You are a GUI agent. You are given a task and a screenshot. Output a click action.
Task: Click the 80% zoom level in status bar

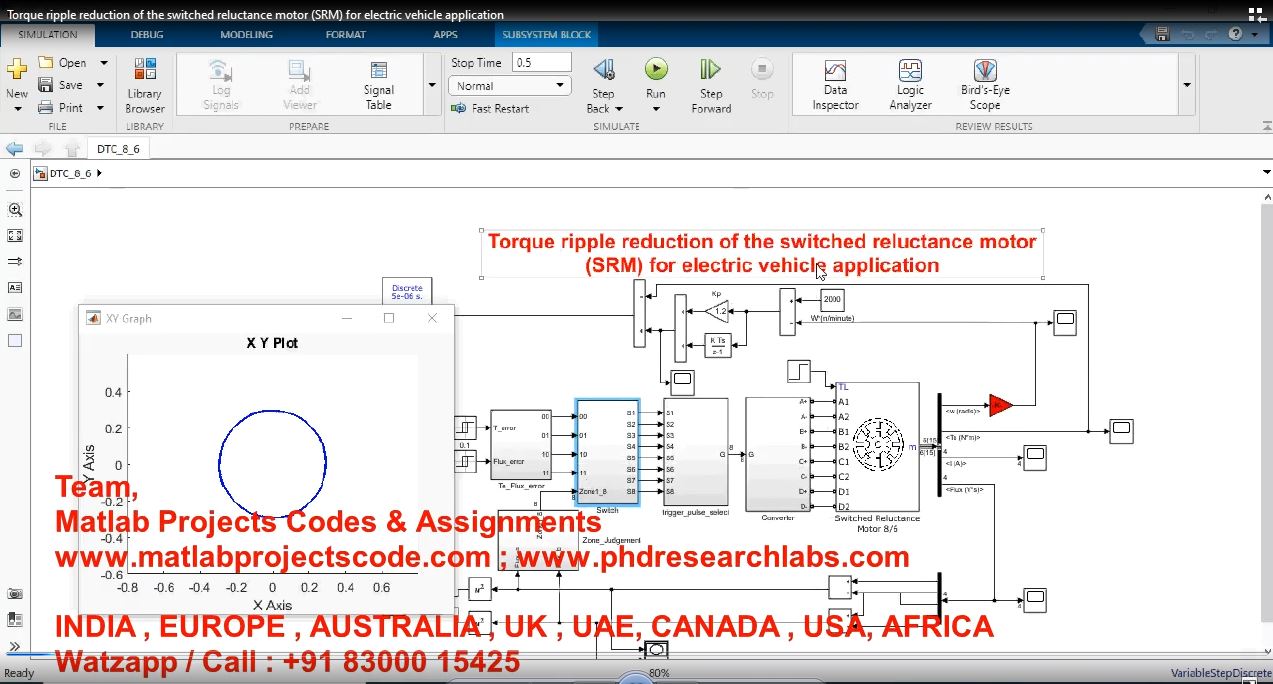coord(659,674)
